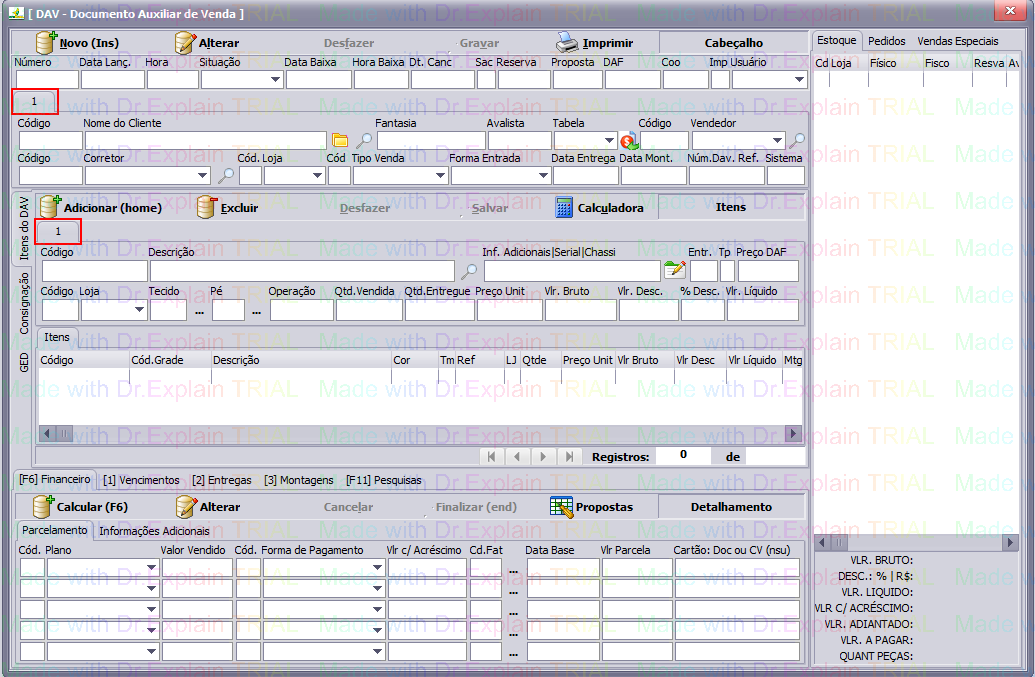The image size is (1035, 677).
Task: Open the Tipo Venda dropdown
Action: [440, 176]
